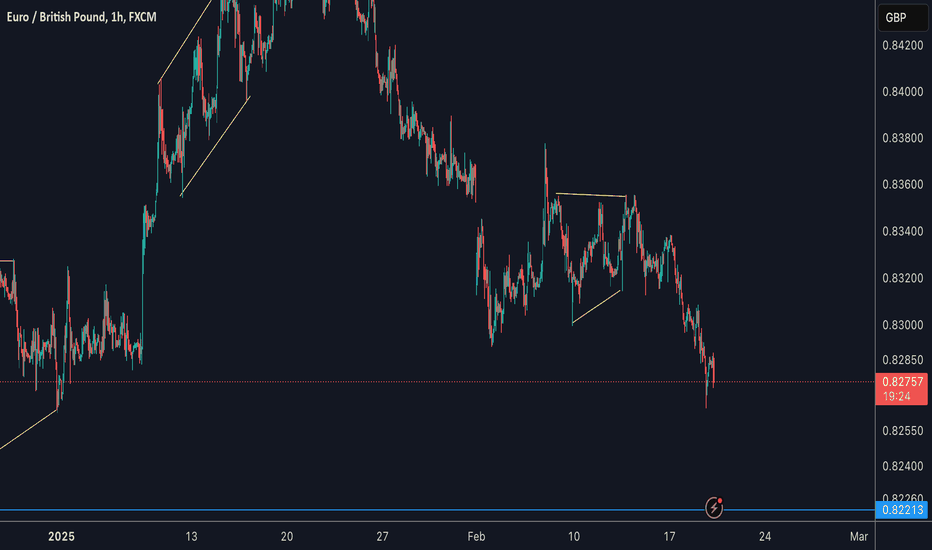Select the flat trendline above February 10 highs

tap(591, 194)
